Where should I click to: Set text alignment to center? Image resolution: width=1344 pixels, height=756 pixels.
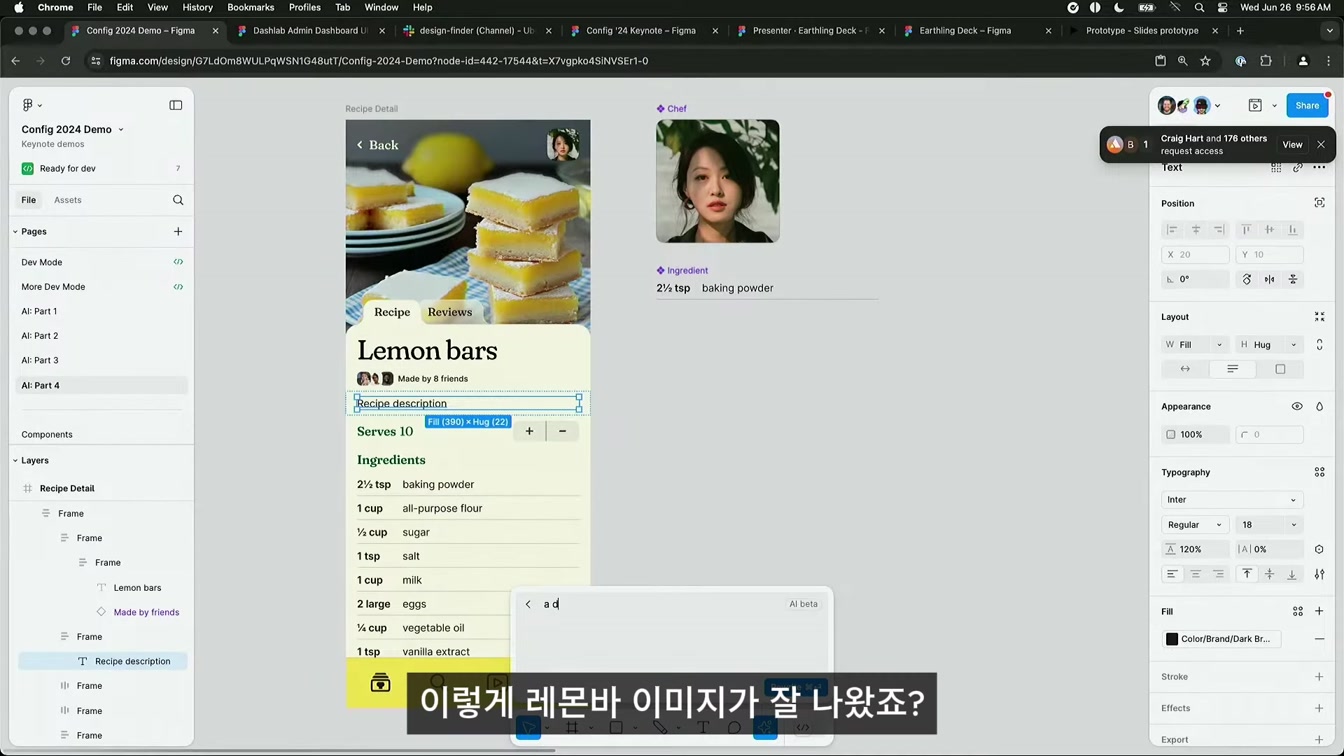tap(1195, 574)
